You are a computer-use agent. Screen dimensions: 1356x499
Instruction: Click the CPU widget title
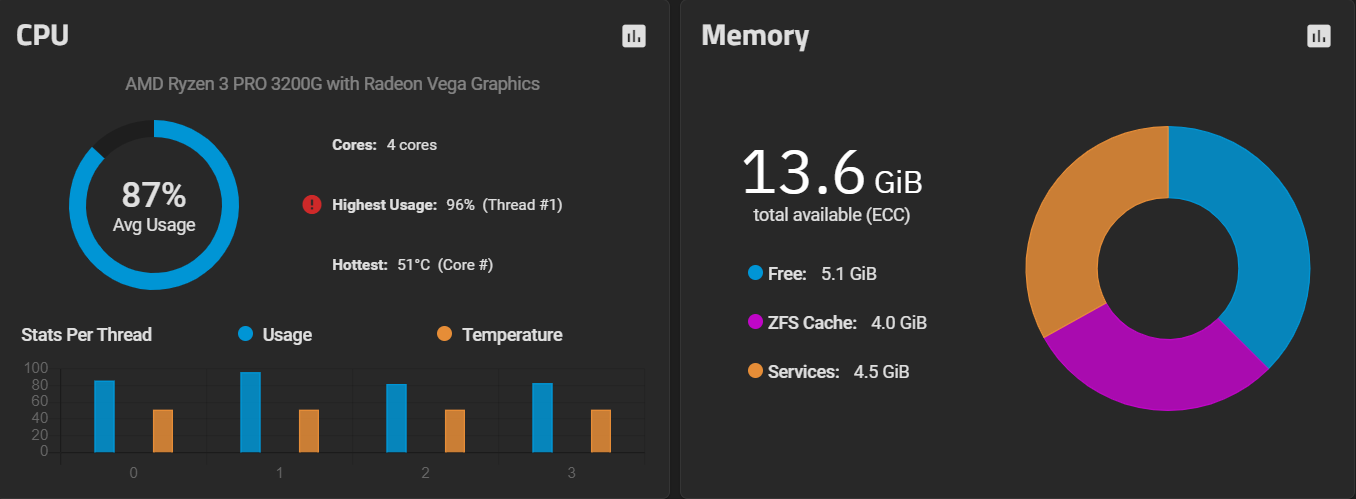pos(42,35)
